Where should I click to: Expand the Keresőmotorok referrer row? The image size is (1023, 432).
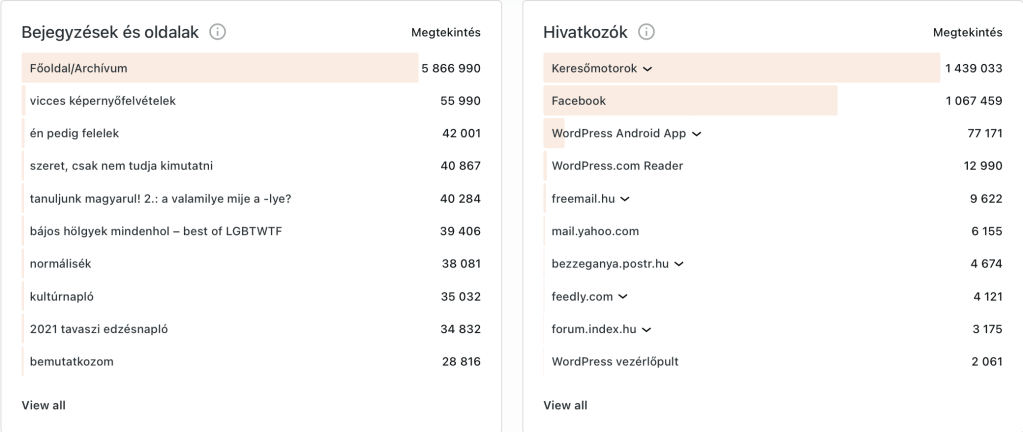[x=647, y=69]
